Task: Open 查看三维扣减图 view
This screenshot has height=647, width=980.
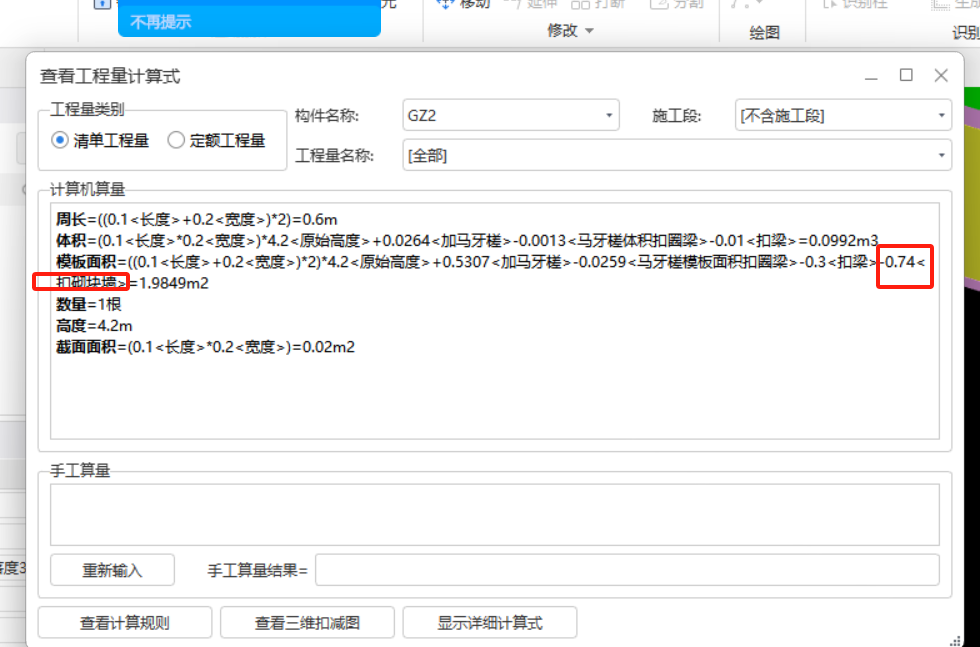Action: coord(307,623)
